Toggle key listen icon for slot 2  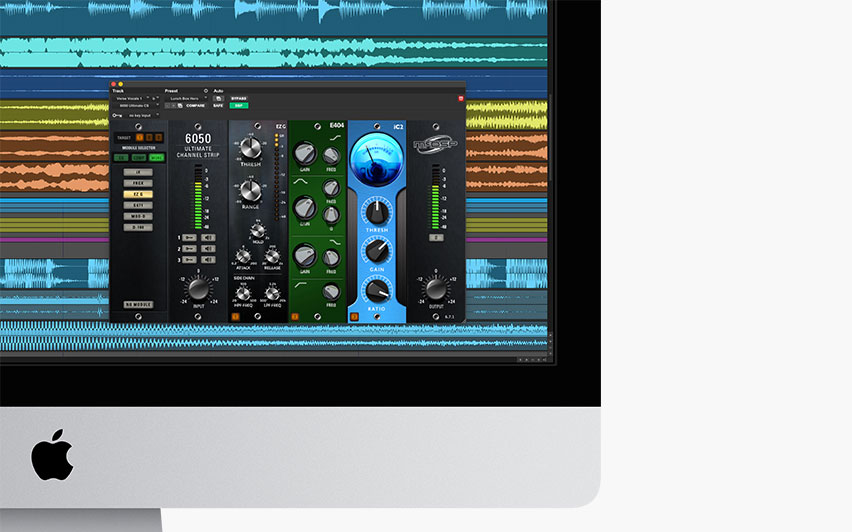(x=189, y=248)
